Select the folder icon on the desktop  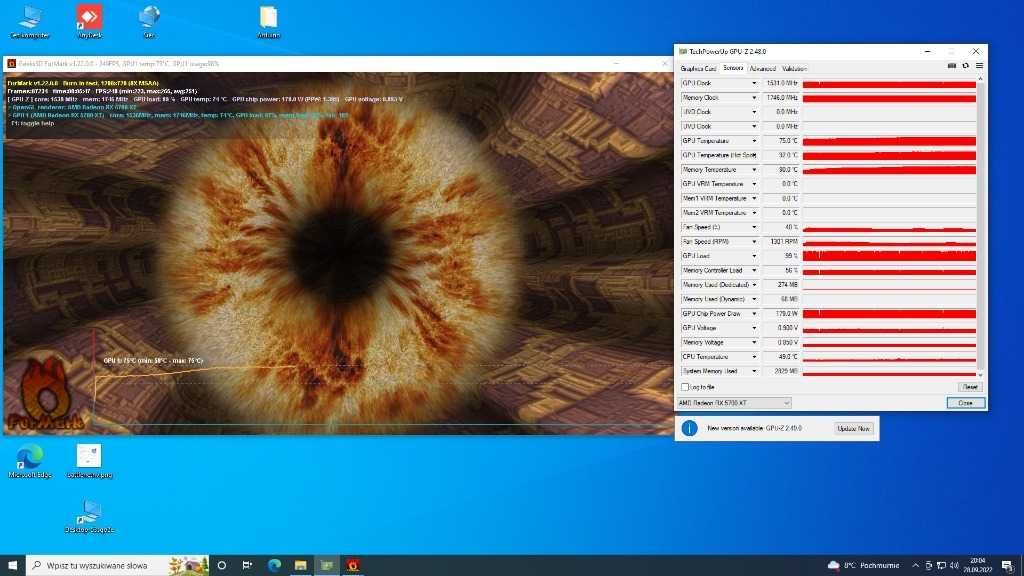(x=268, y=22)
